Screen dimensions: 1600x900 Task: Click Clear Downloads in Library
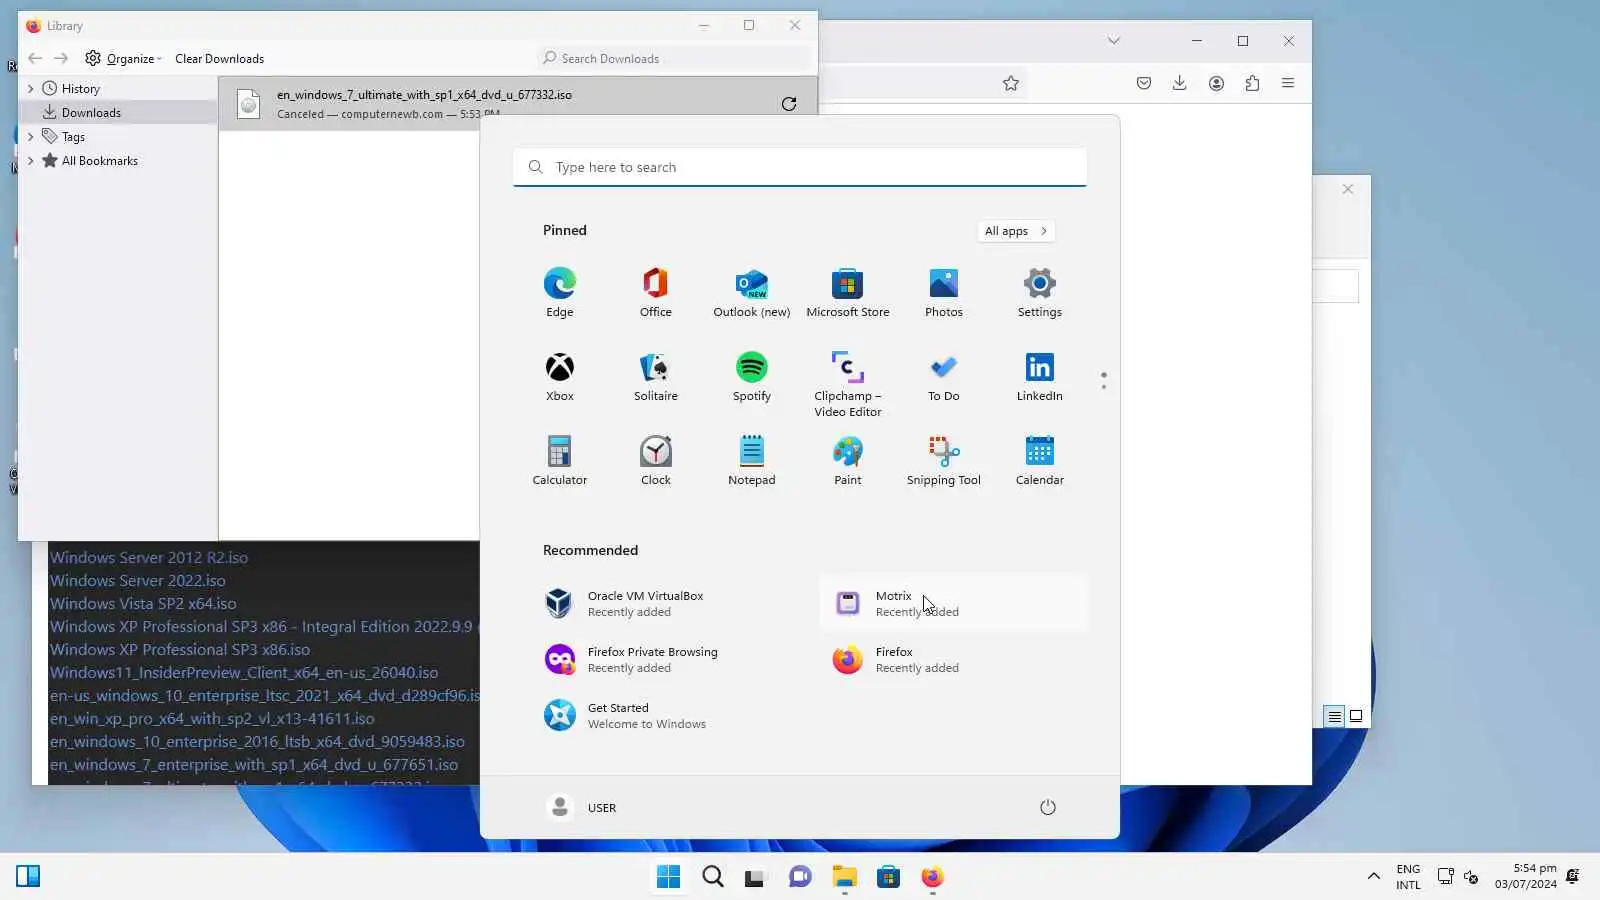(x=220, y=59)
